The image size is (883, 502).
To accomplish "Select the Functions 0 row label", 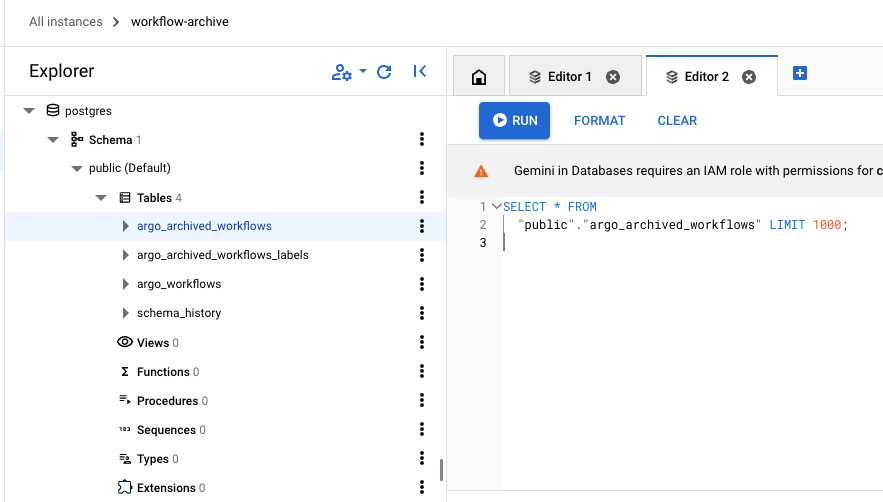I will pos(168,372).
